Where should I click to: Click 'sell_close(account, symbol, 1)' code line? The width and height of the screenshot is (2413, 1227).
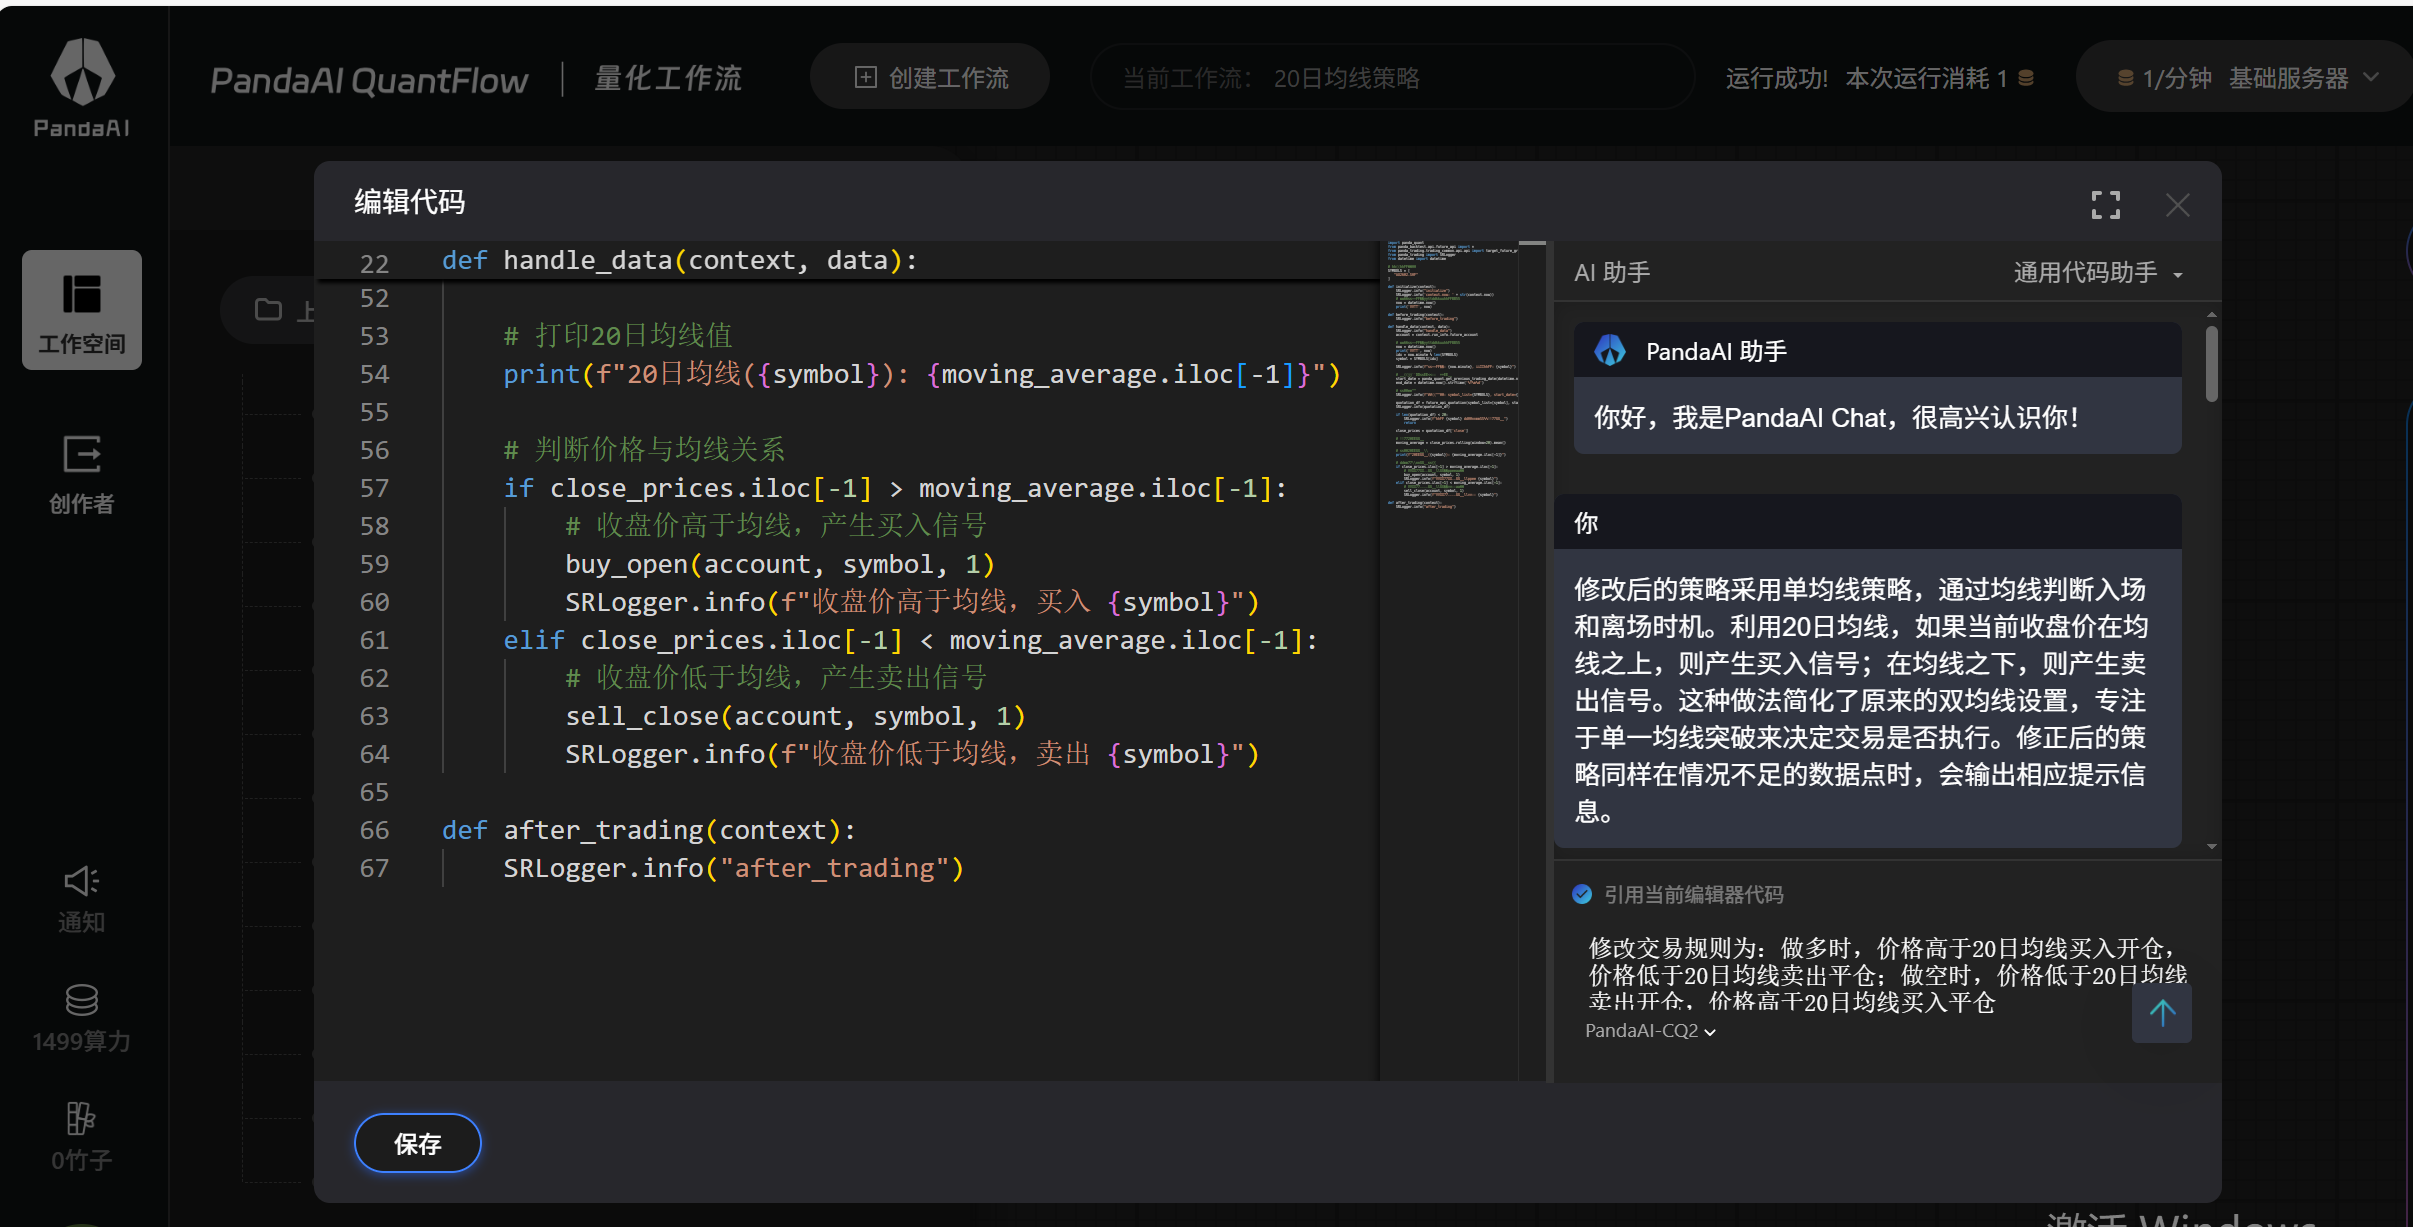(x=795, y=716)
